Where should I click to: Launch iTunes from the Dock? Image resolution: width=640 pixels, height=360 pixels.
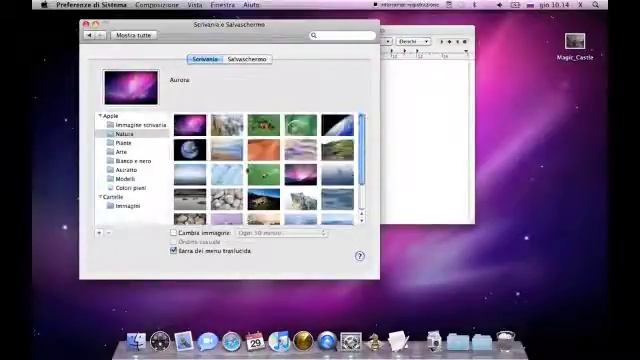point(279,341)
